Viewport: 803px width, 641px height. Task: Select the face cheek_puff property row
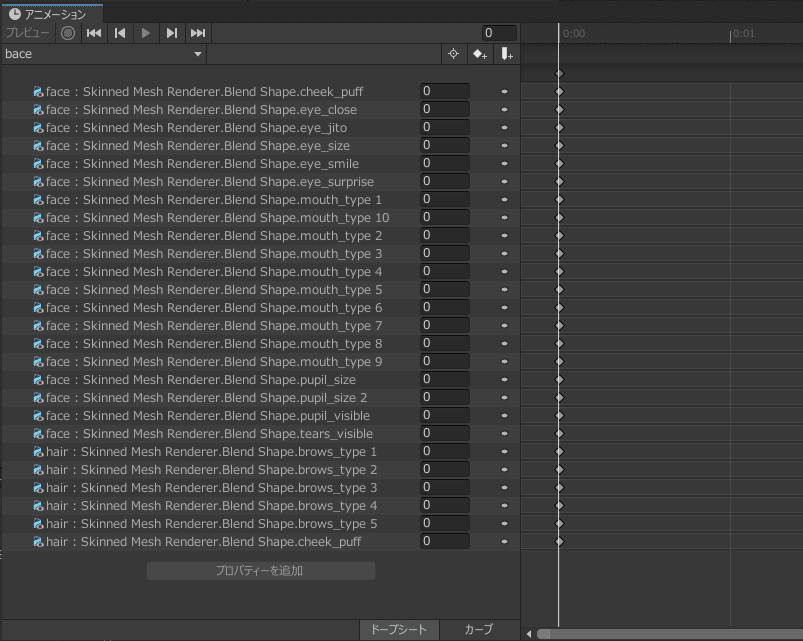click(260, 92)
